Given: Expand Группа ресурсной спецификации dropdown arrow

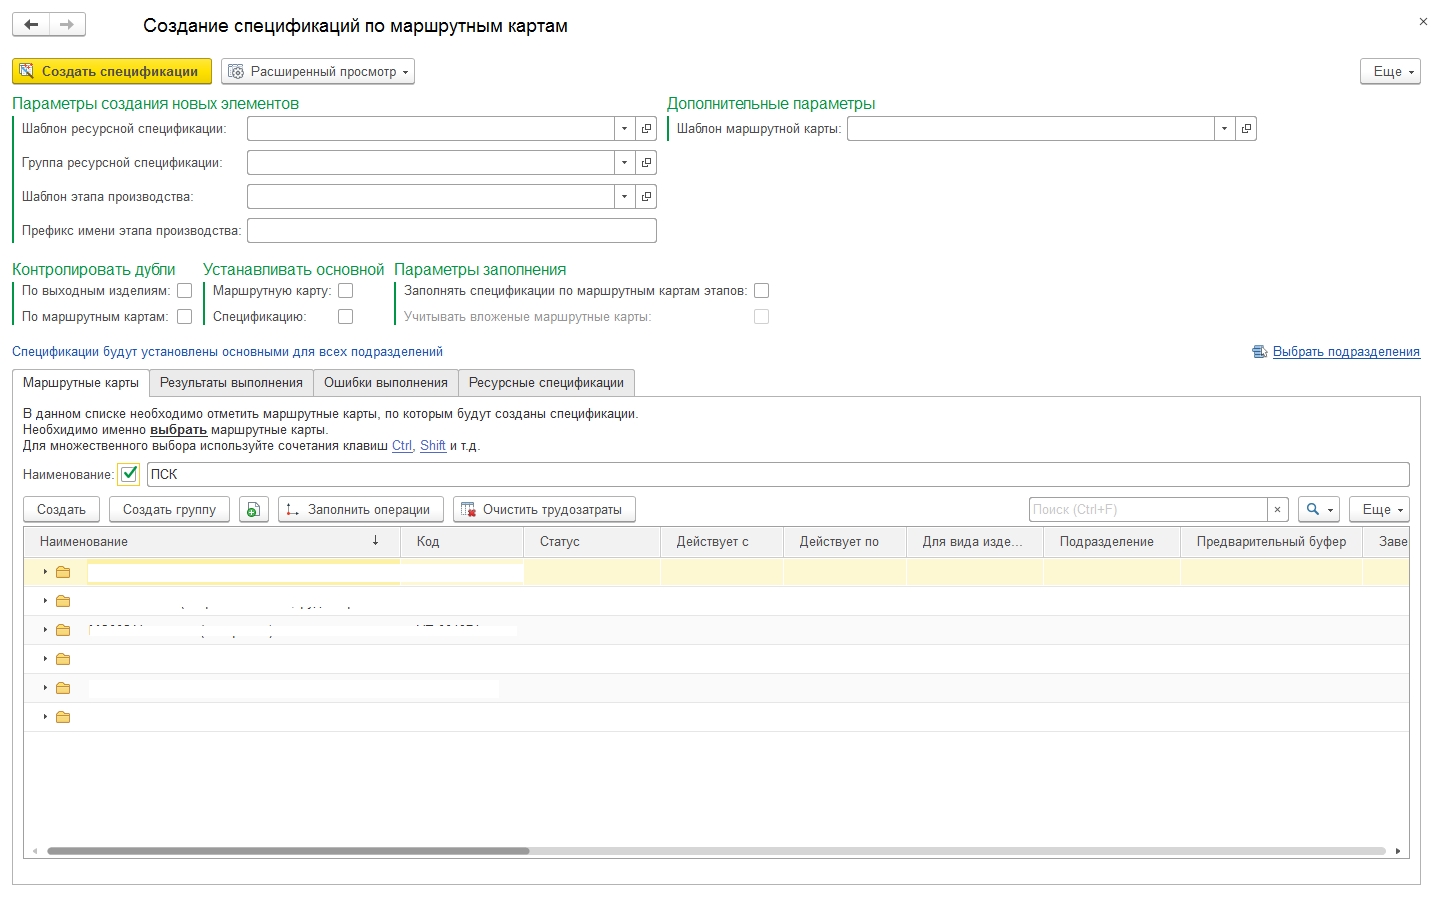Looking at the screenshot, I should coord(625,163).
